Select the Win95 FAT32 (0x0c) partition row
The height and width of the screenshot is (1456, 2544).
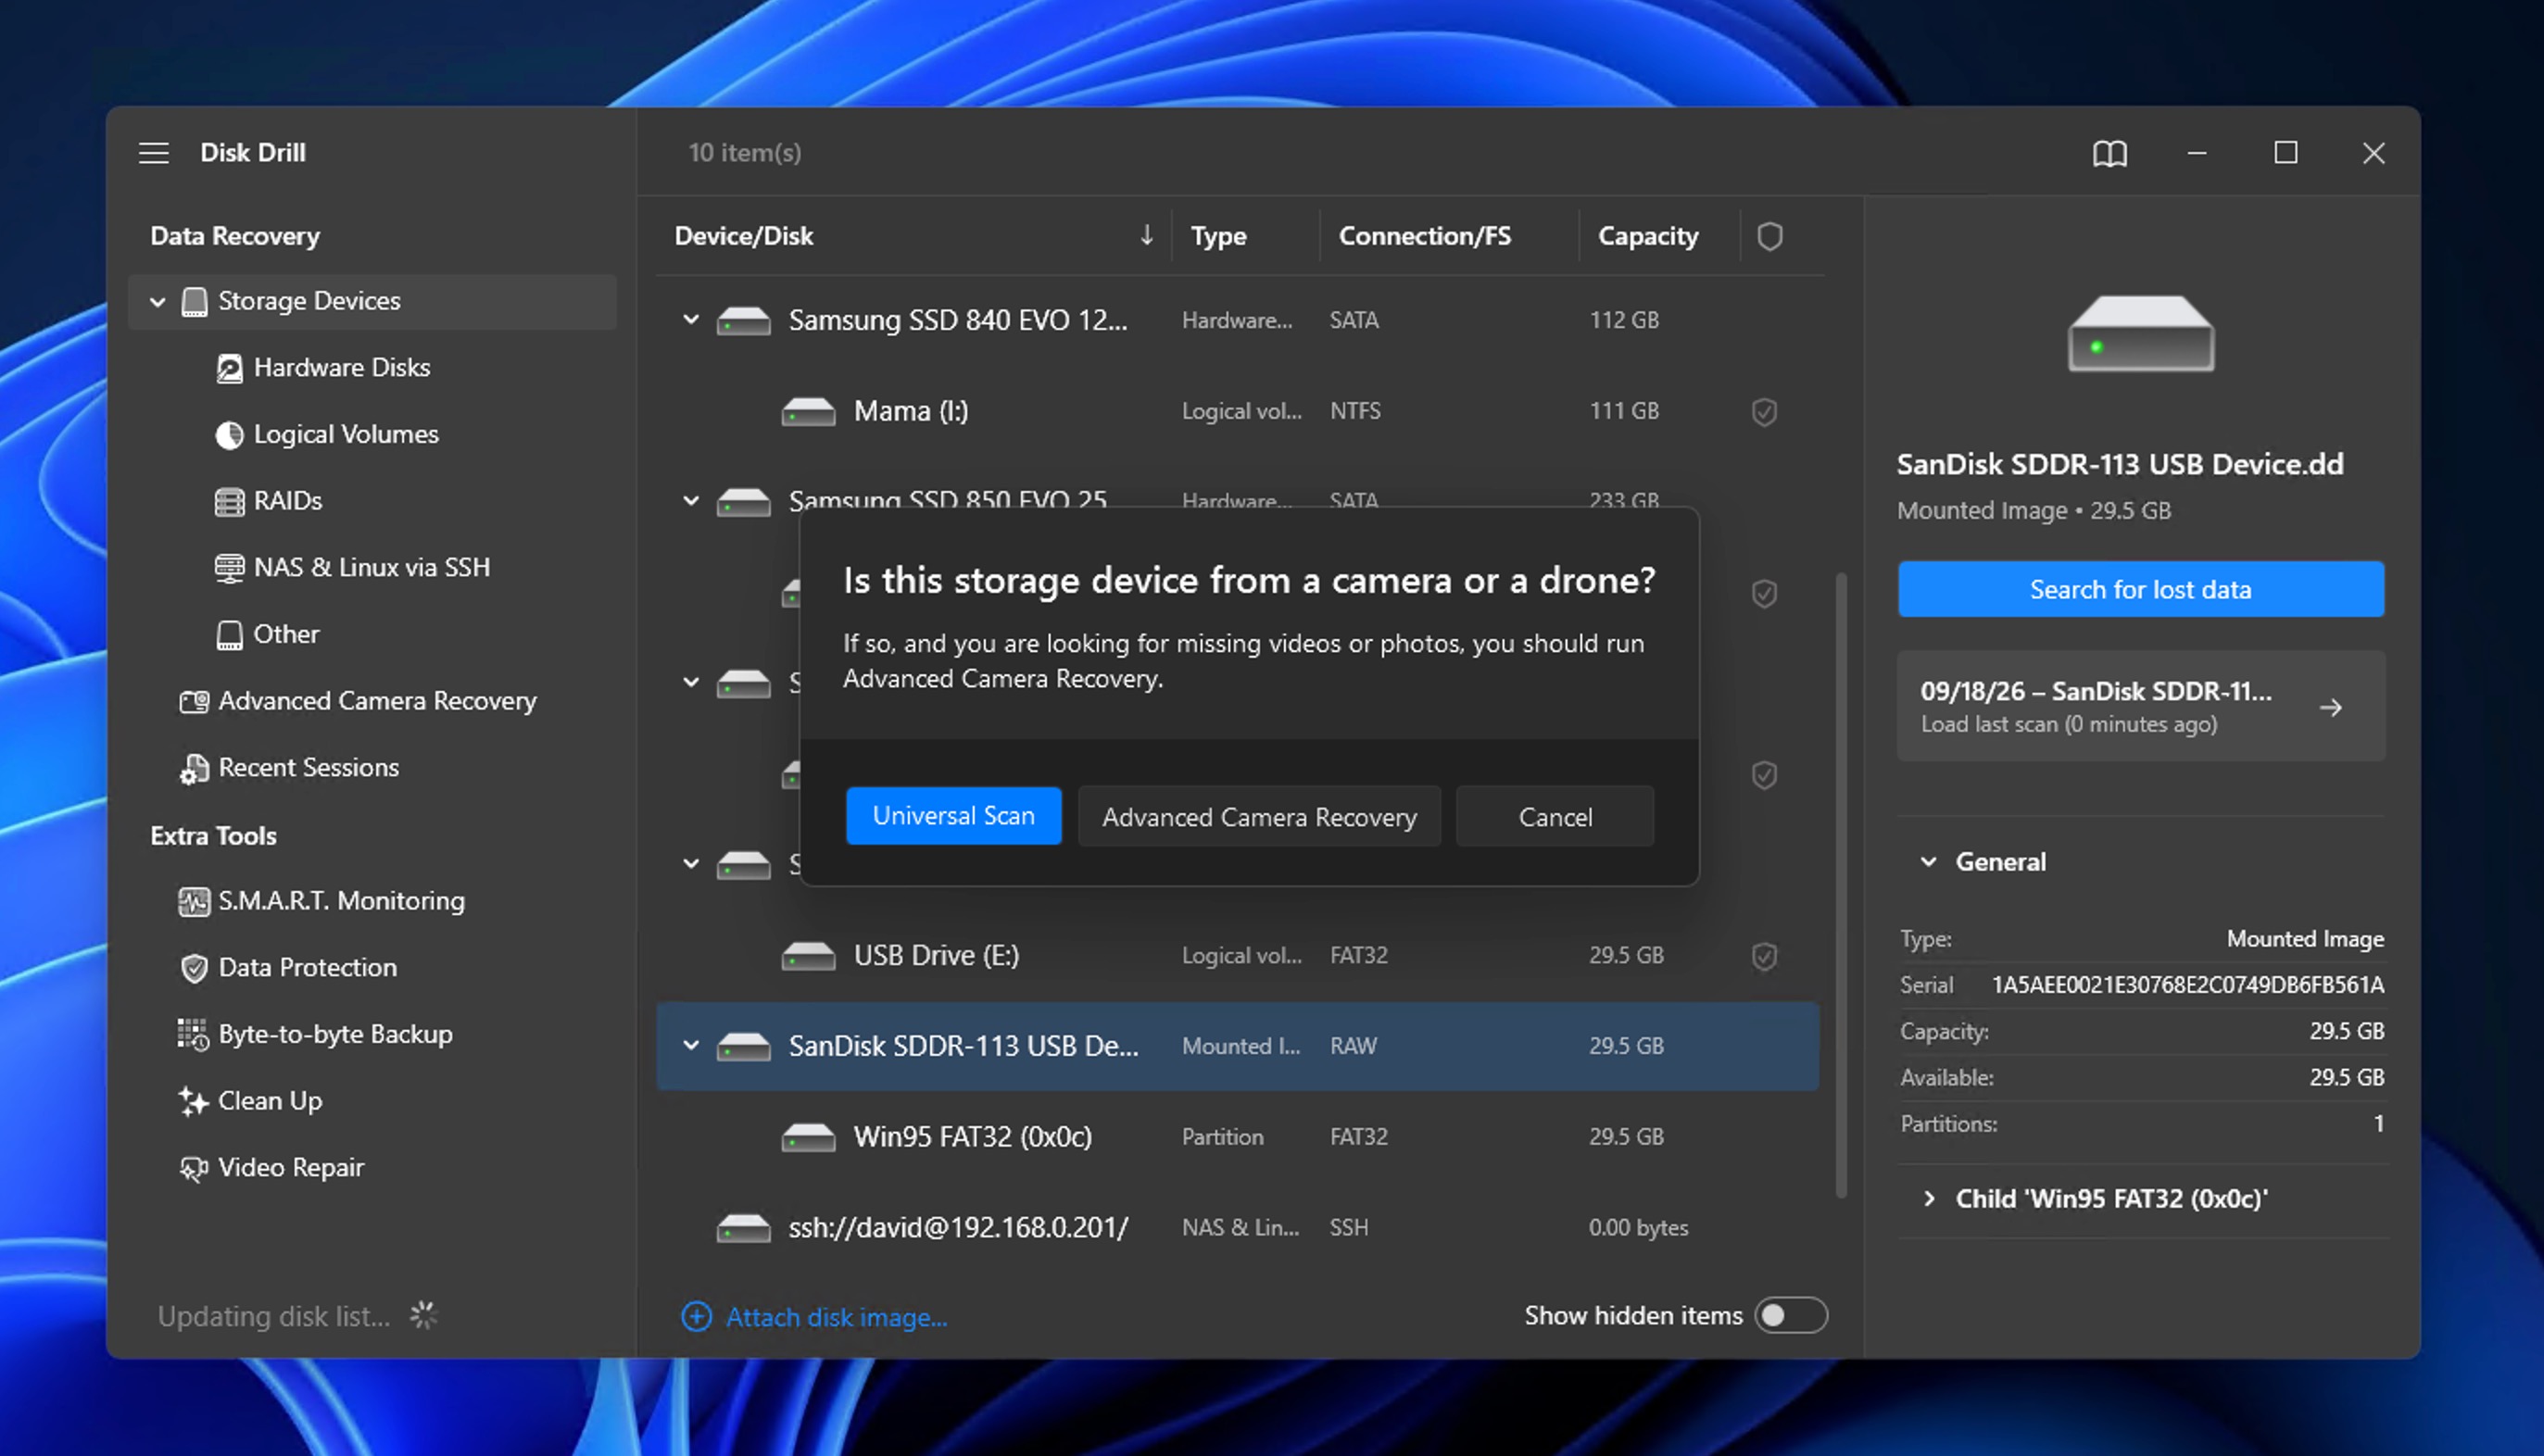pyautogui.click(x=1237, y=1137)
